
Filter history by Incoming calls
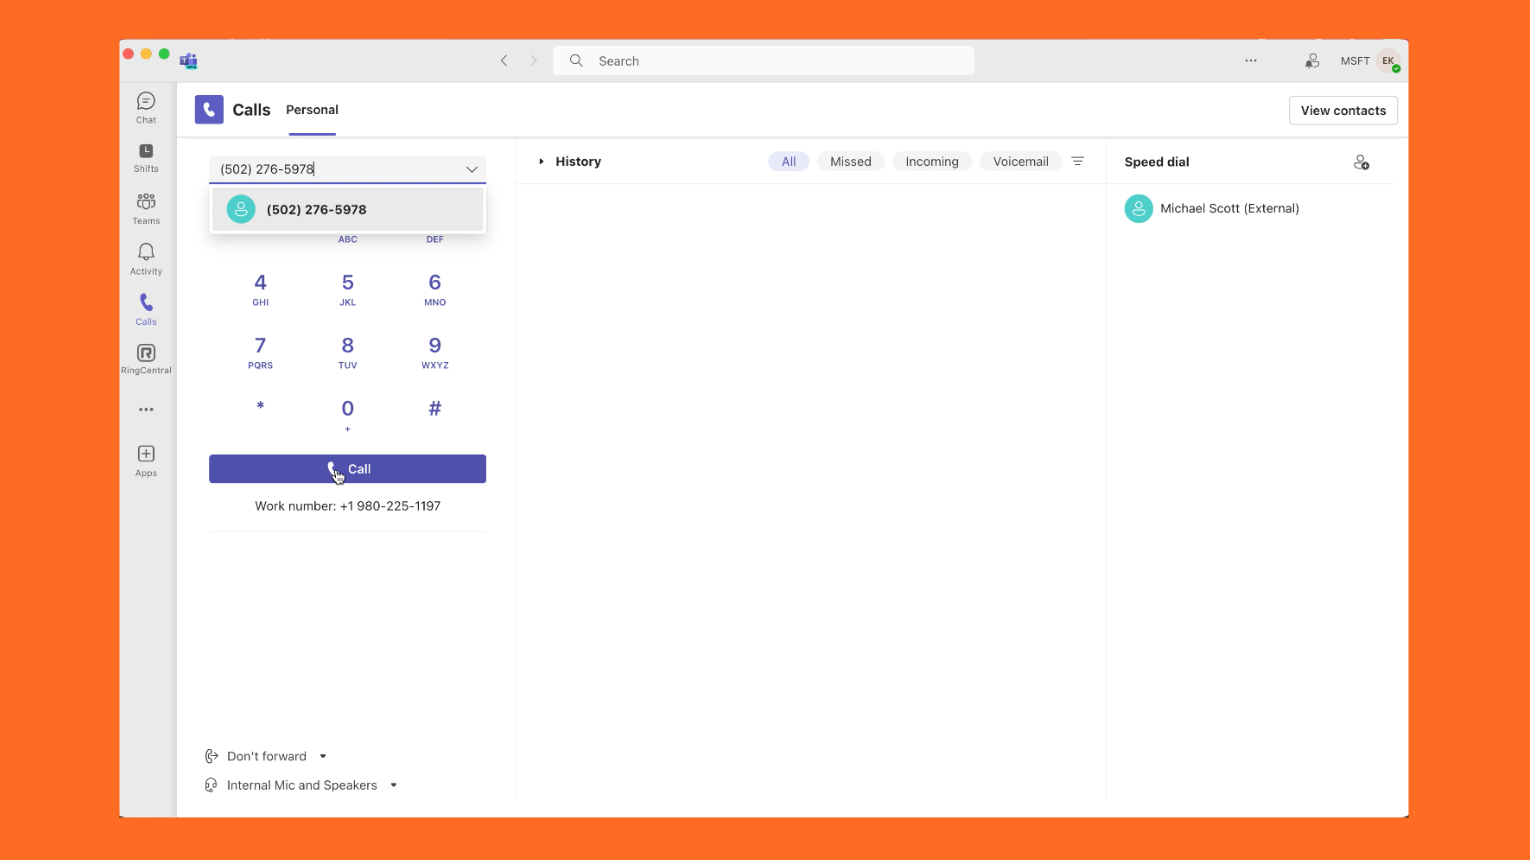coord(931,161)
